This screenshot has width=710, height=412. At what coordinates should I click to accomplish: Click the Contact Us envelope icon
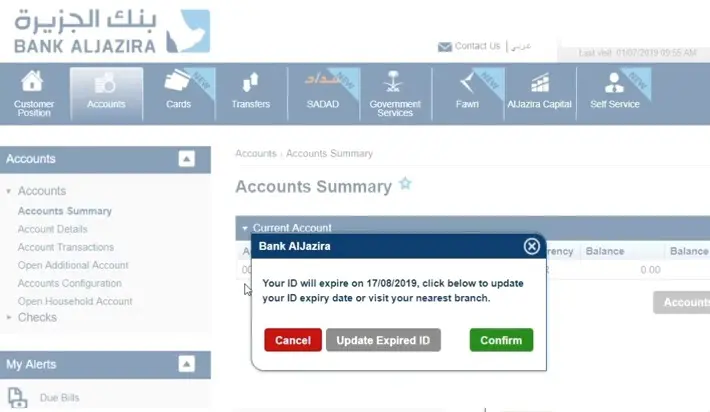pyautogui.click(x=445, y=47)
